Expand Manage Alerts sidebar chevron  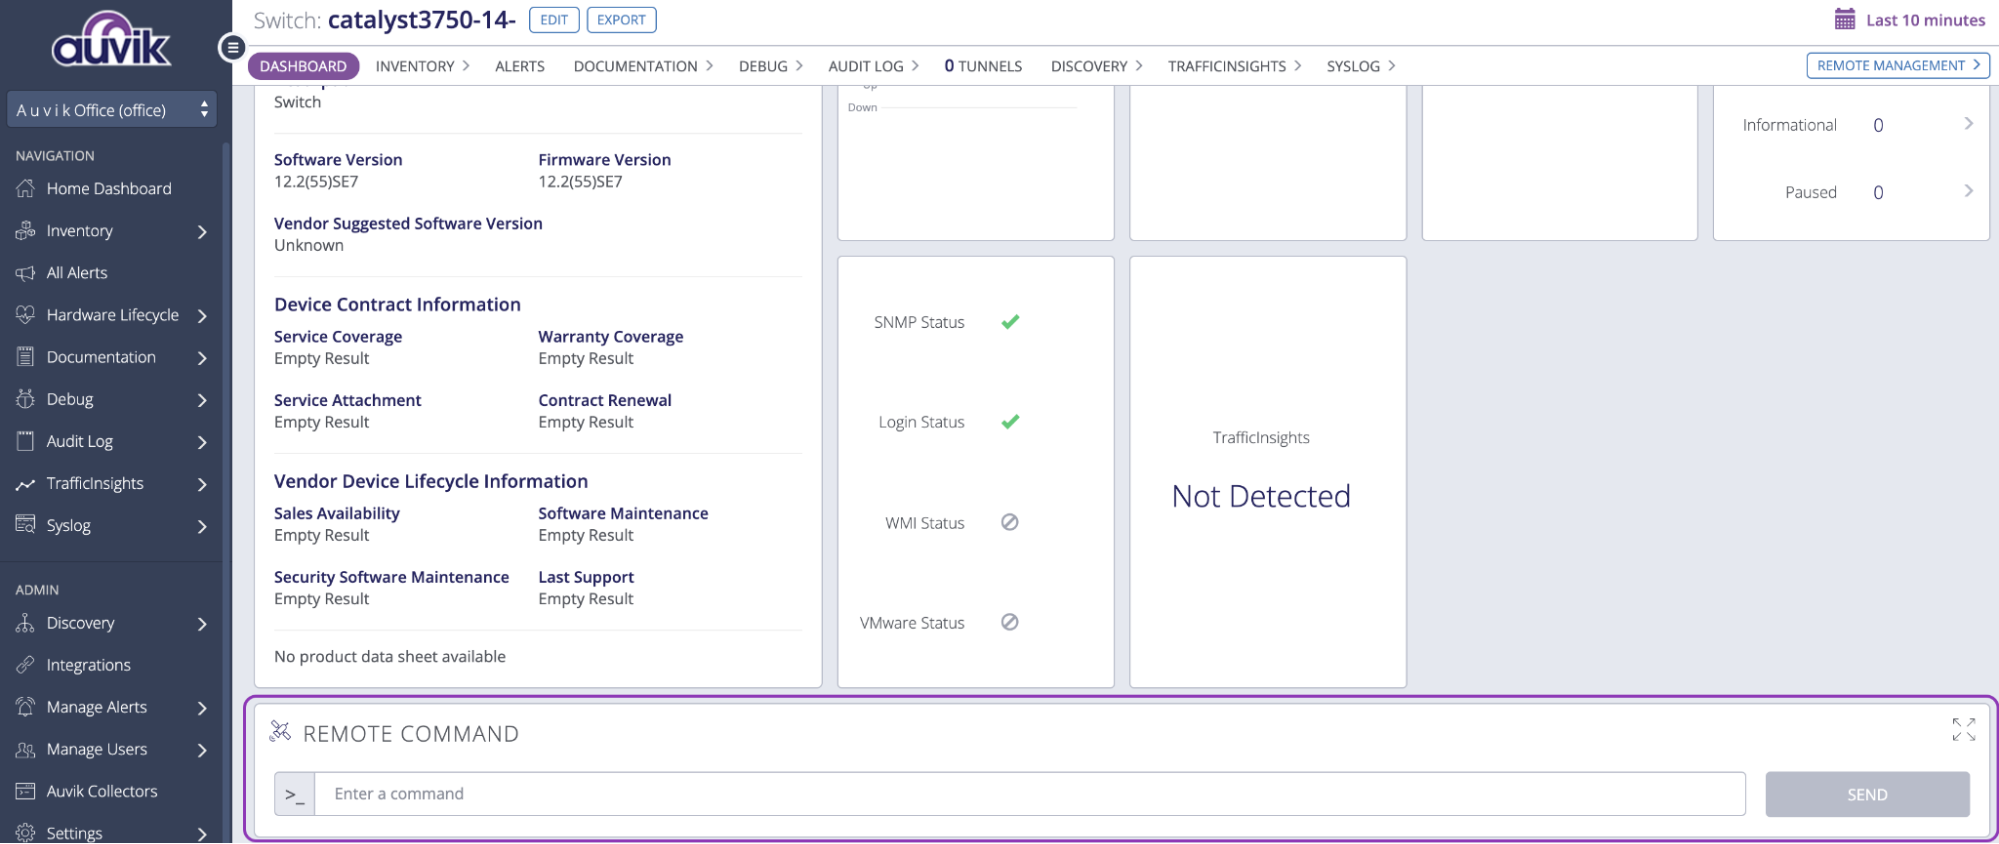pyautogui.click(x=202, y=707)
